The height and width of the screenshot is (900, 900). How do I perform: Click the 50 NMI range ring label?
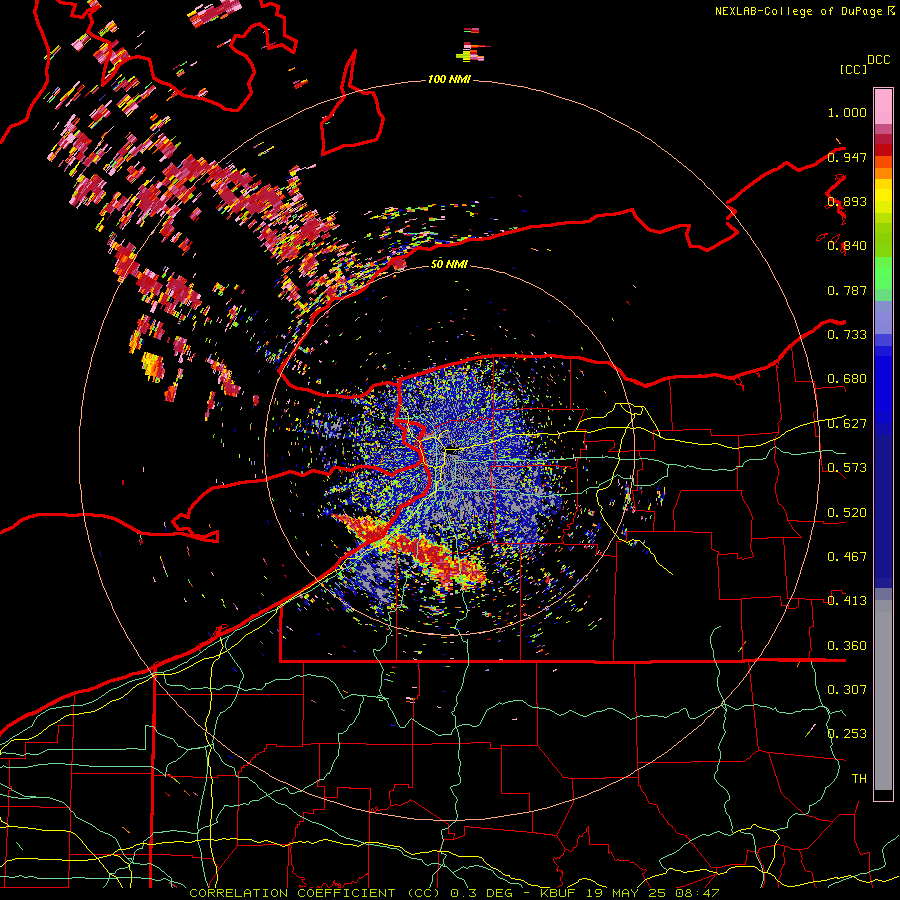tap(449, 264)
